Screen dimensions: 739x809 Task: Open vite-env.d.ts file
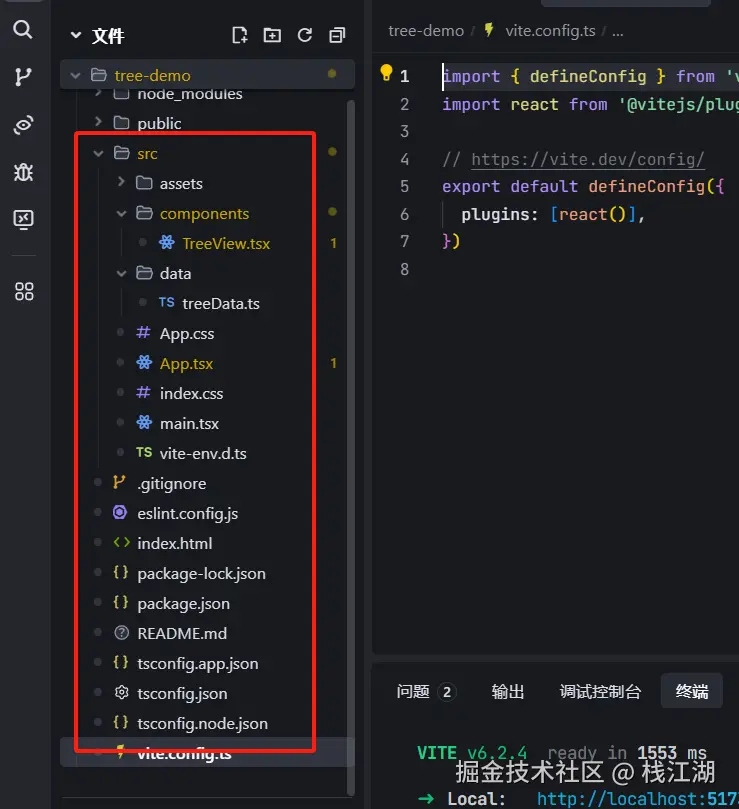pos(203,453)
